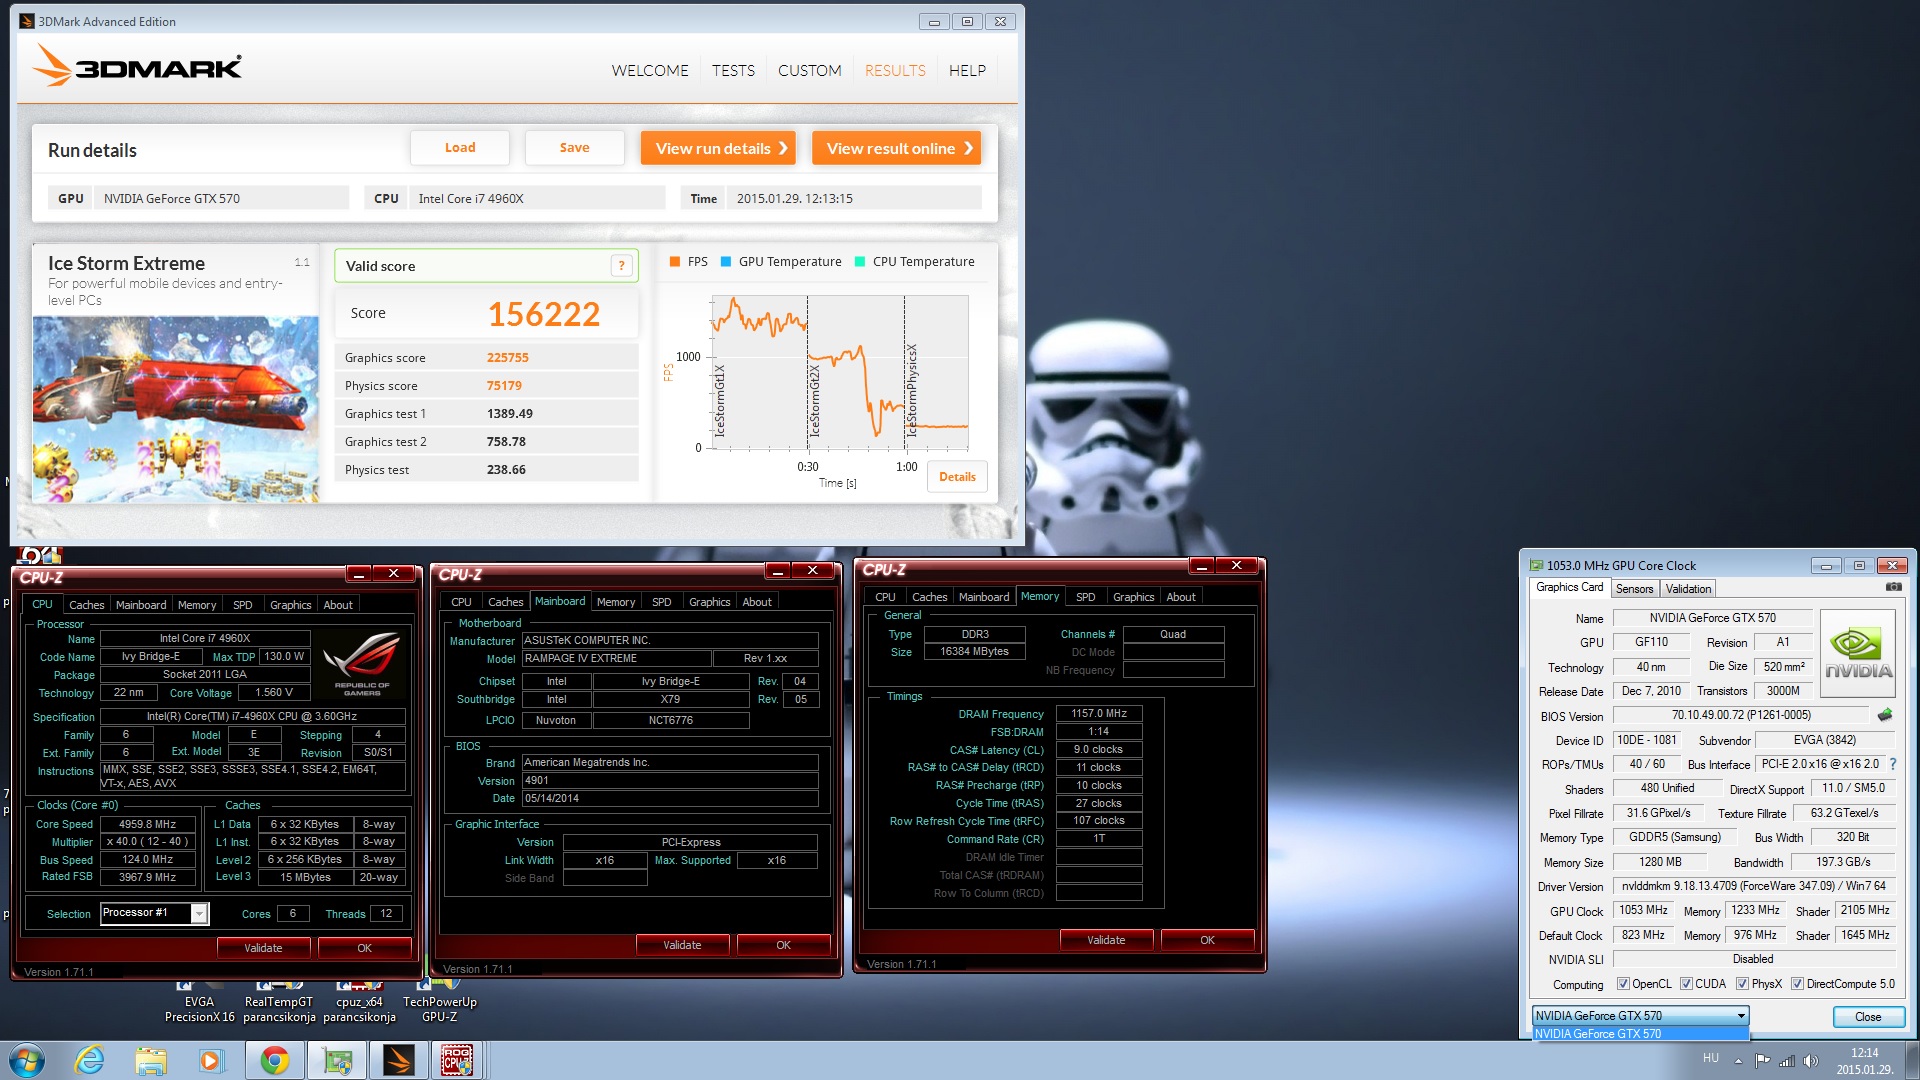This screenshot has height=1080, width=1920.
Task: Click the Physics score value 75179
Action: 504,386
